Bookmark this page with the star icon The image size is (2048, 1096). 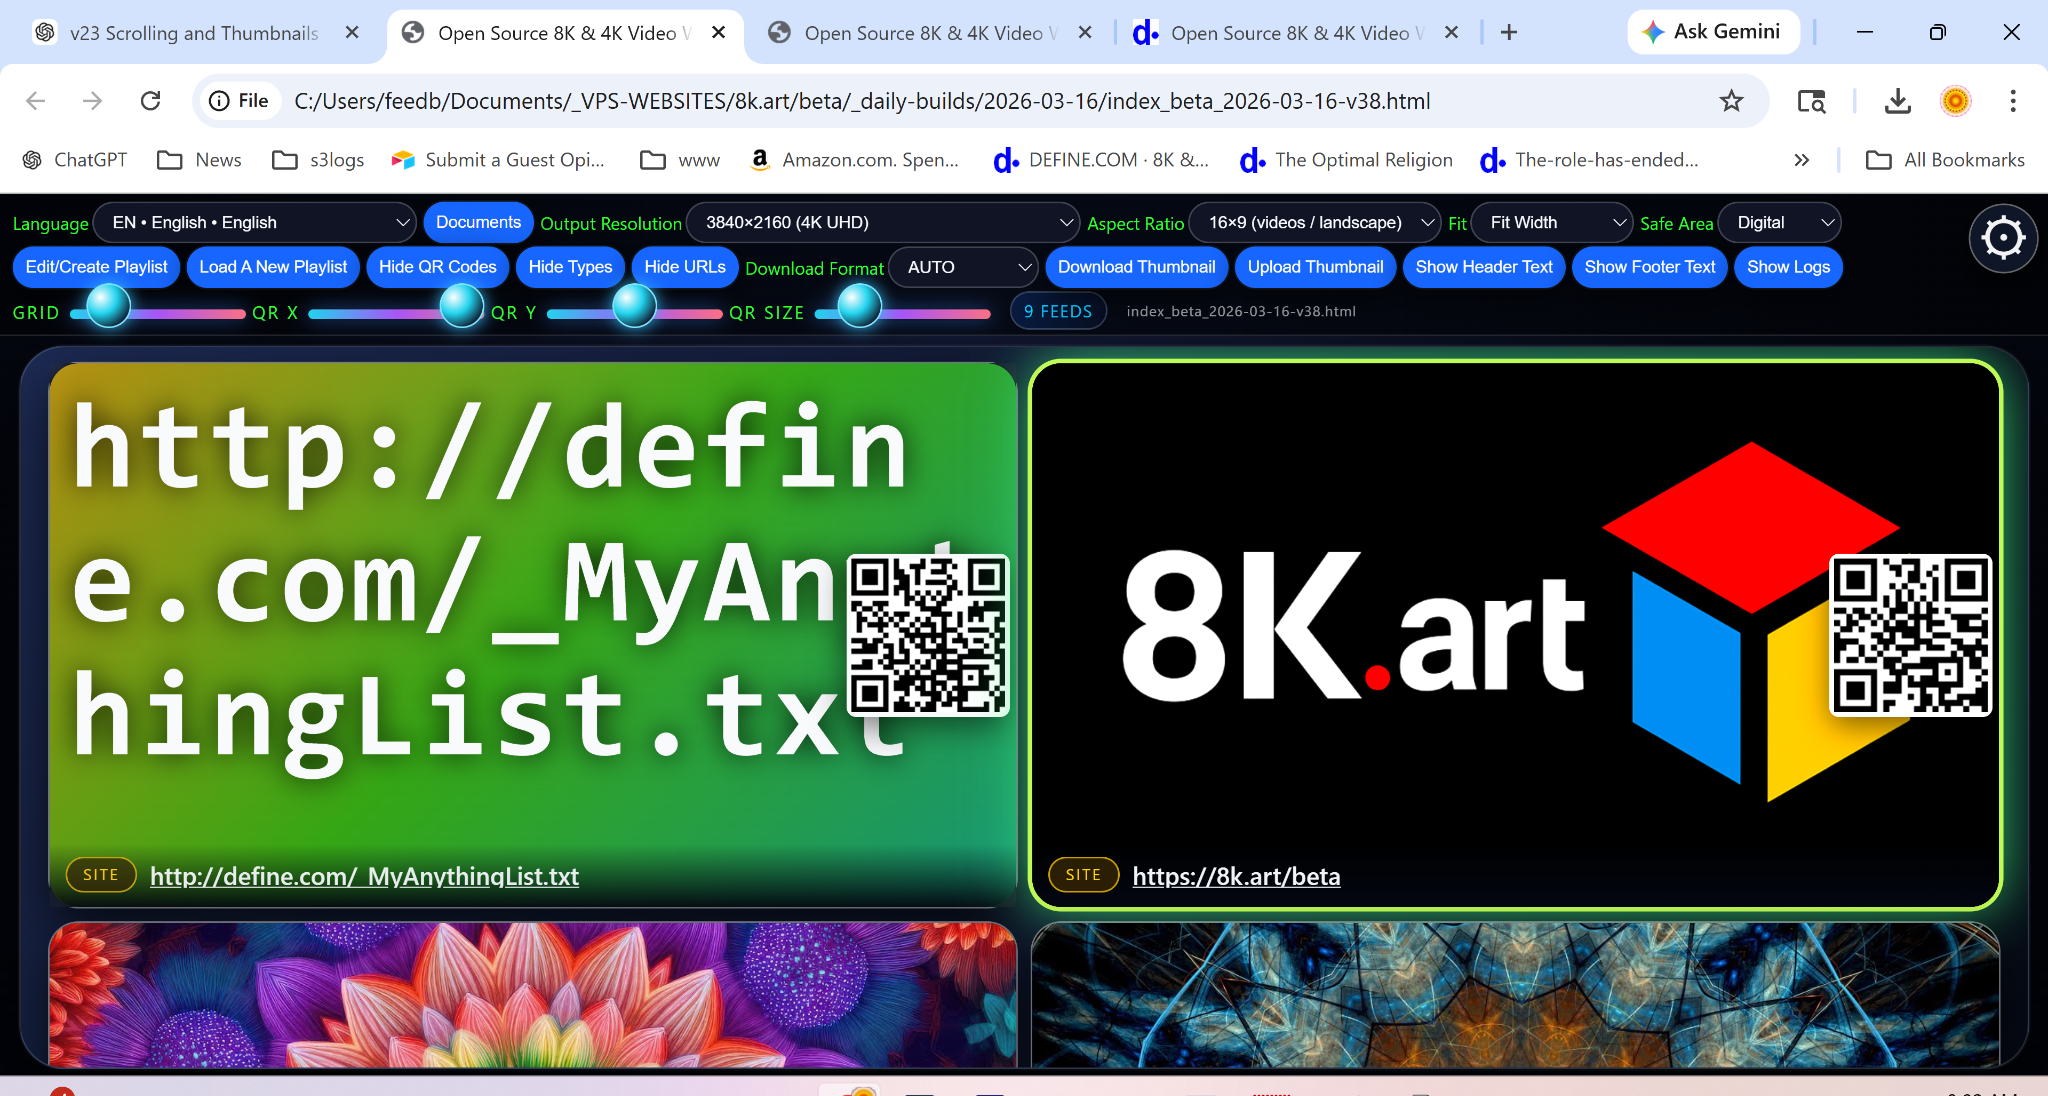[1731, 101]
